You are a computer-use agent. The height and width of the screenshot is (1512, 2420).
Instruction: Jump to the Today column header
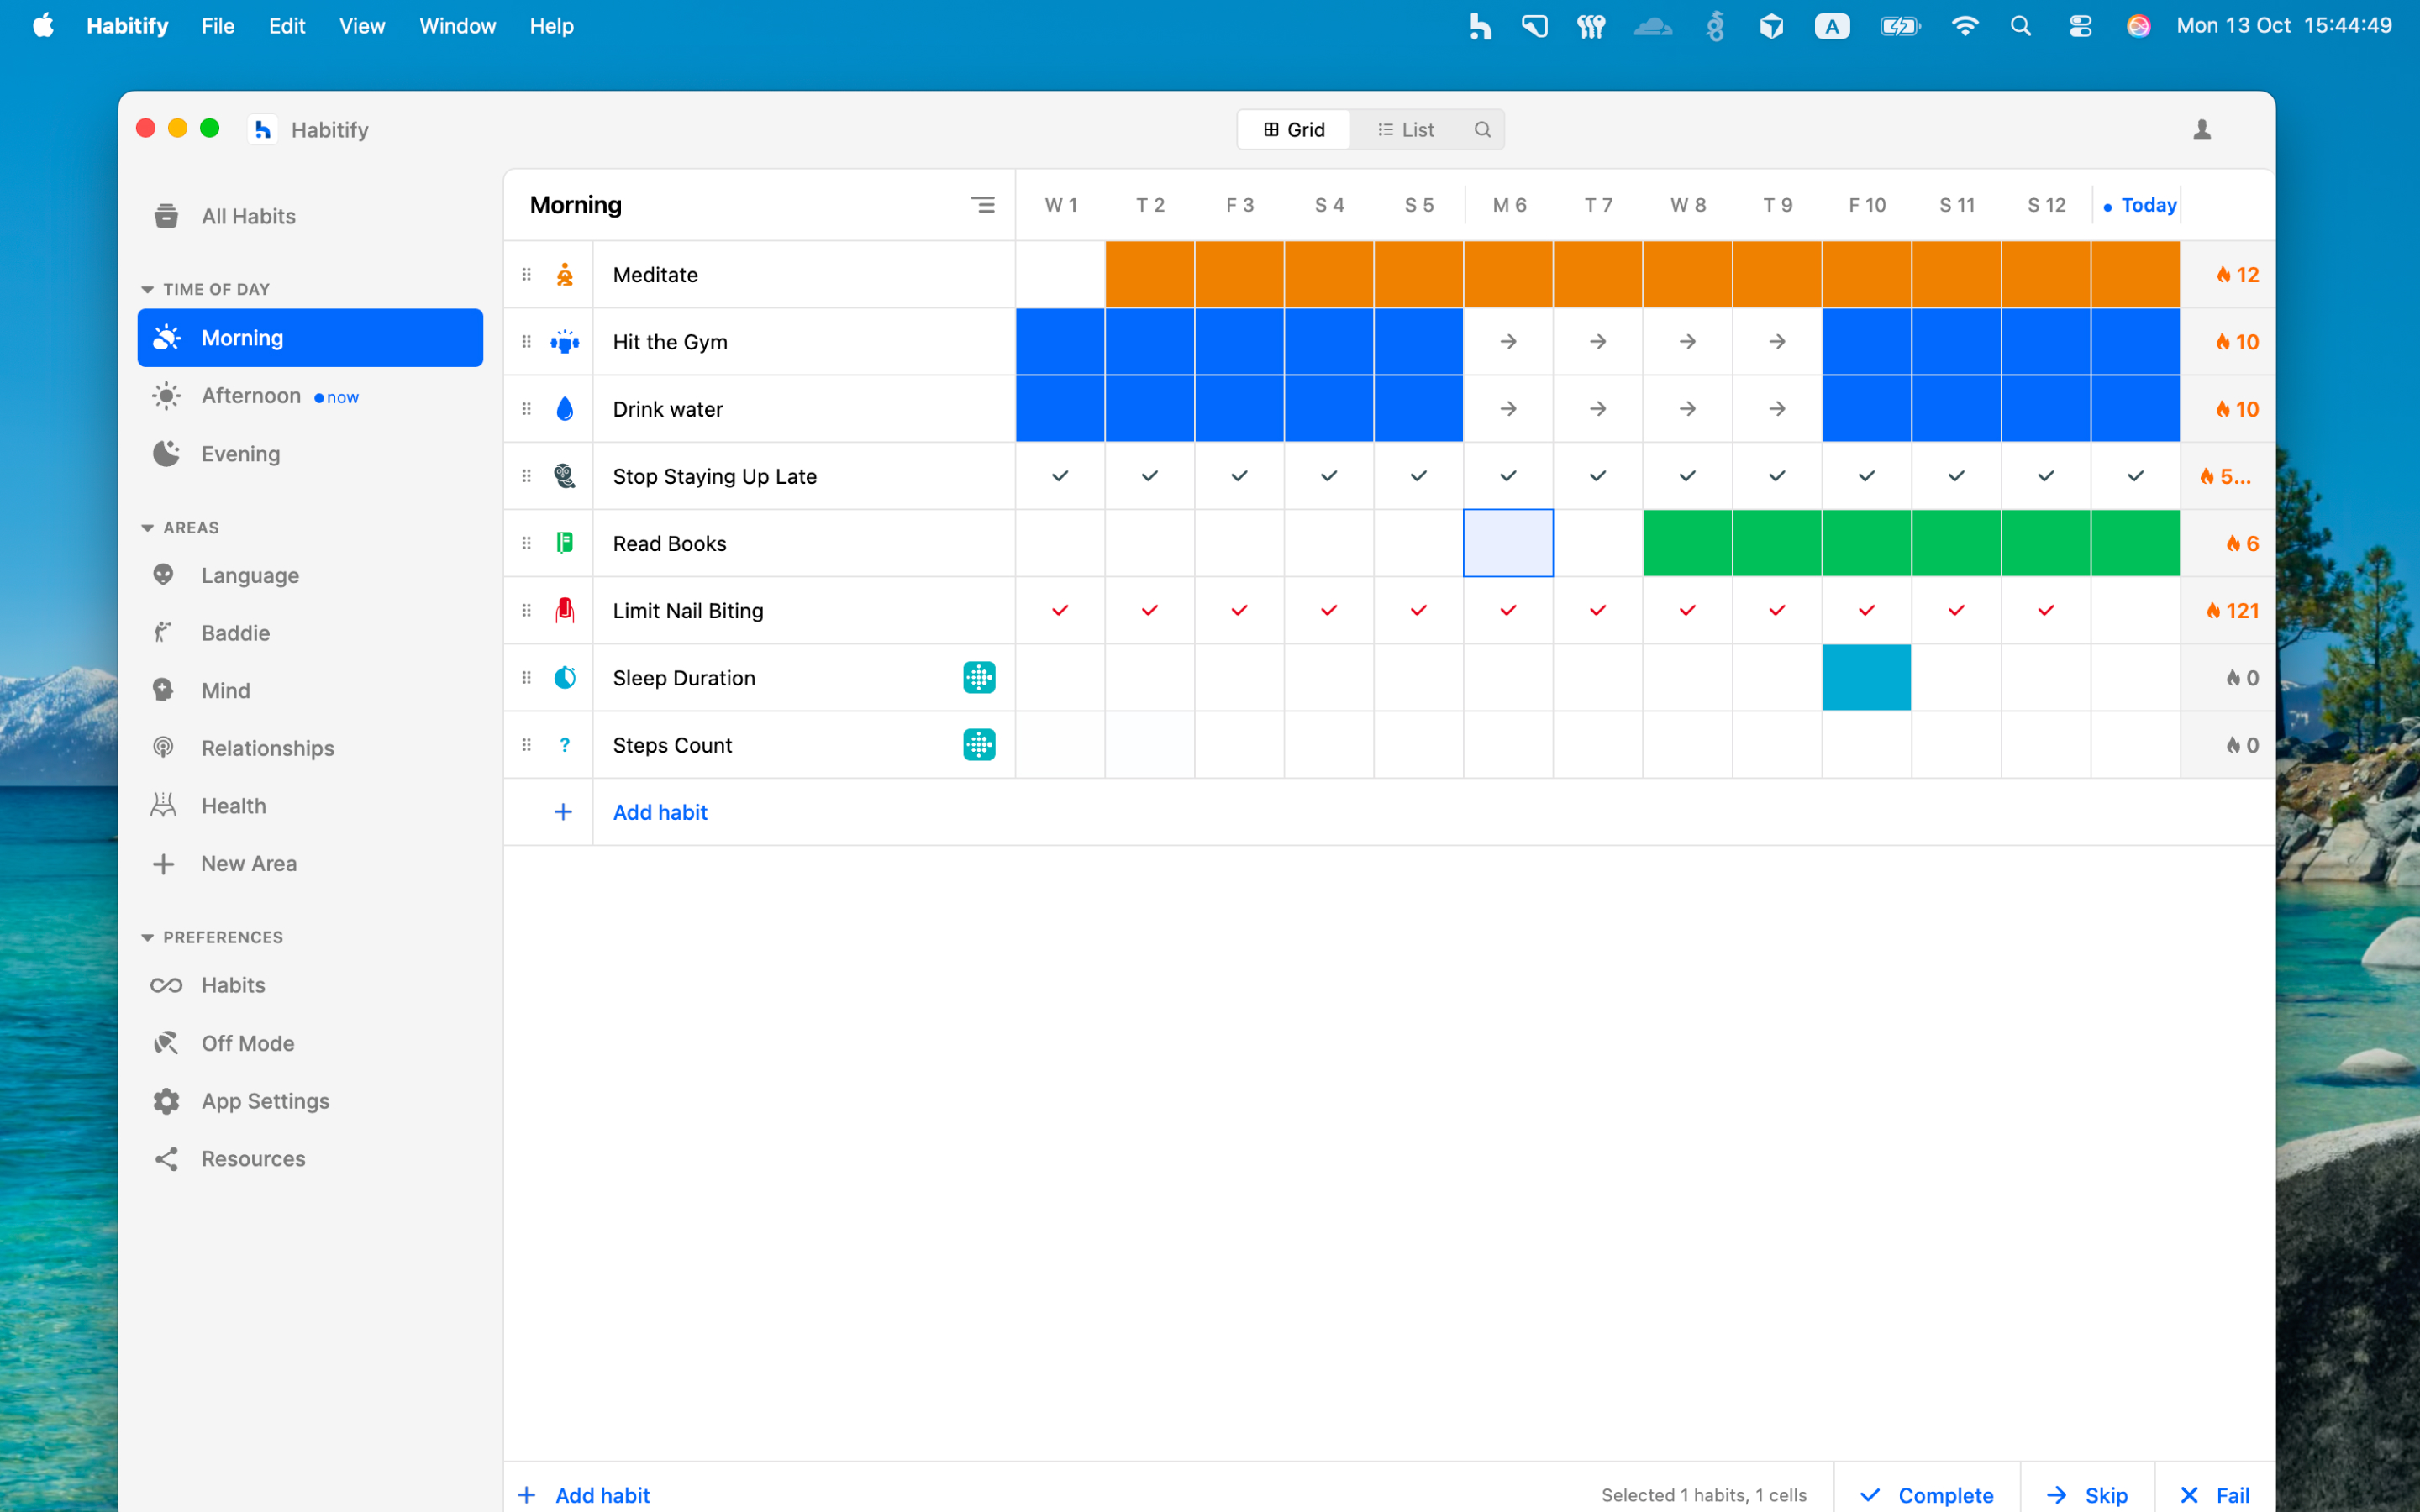coord(2140,205)
